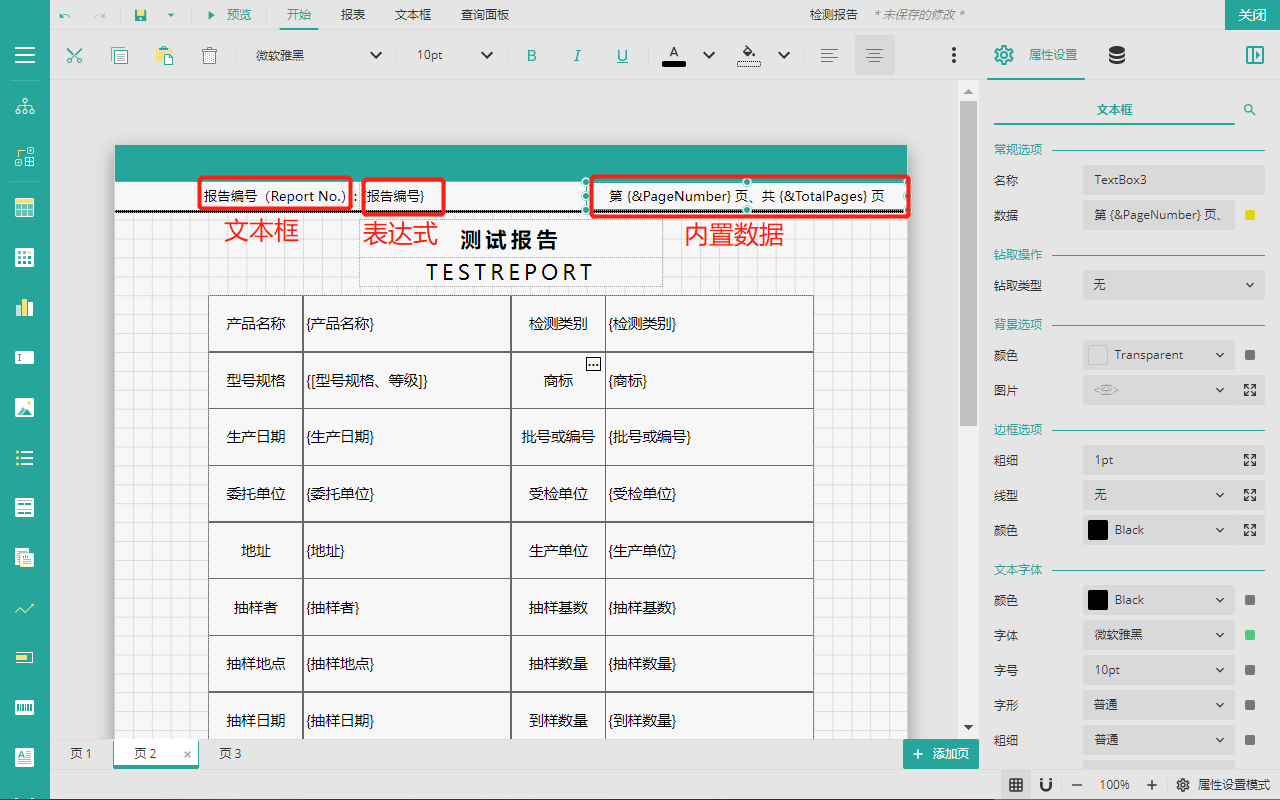Click the black border color swatch
Image resolution: width=1280 pixels, height=800 pixels.
point(1098,530)
